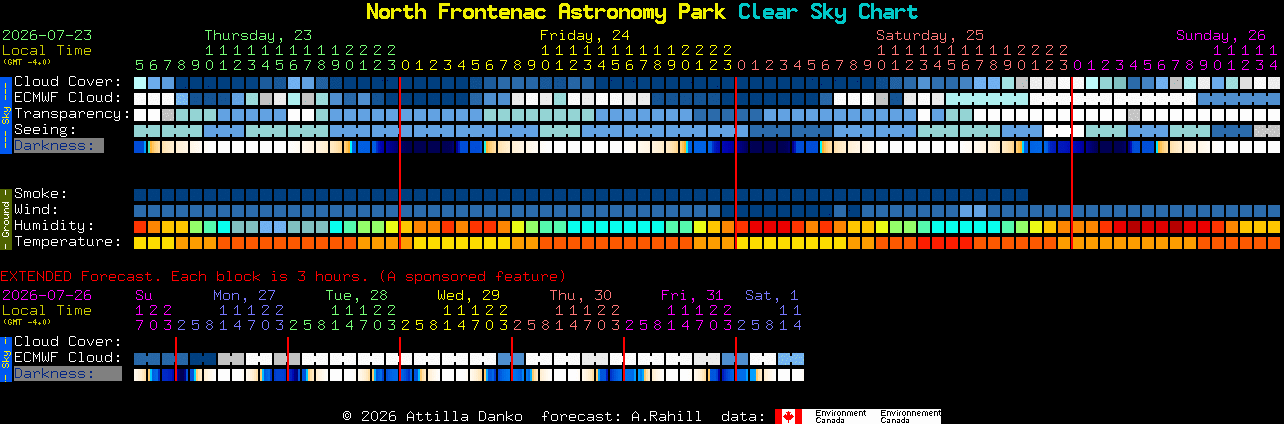Select the 'Mon, 27' extended forecast day

[244, 295]
